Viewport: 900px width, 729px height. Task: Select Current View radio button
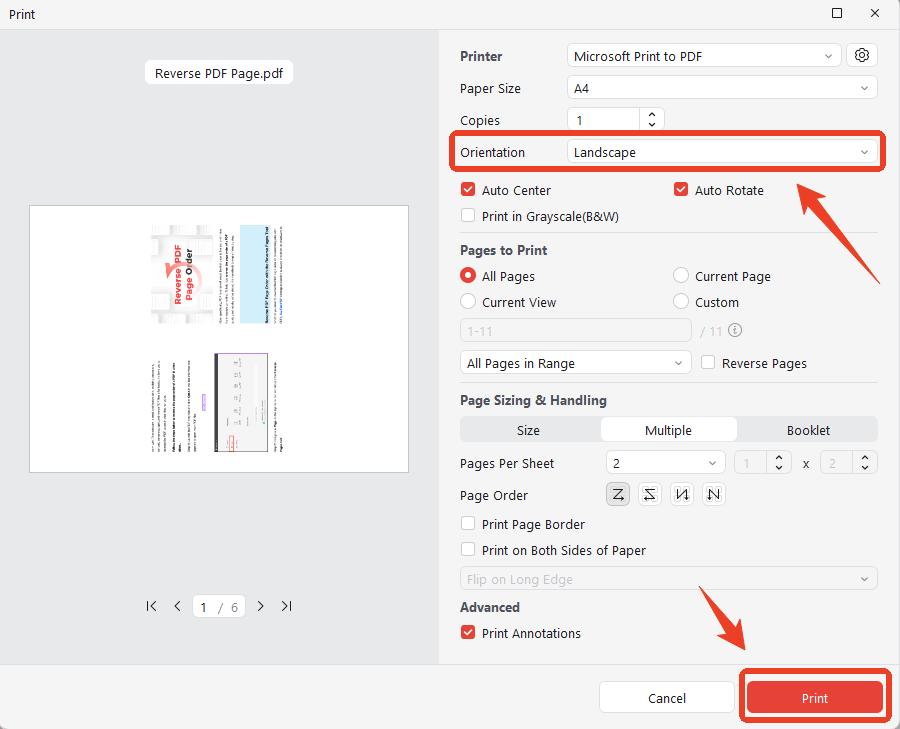pos(468,301)
